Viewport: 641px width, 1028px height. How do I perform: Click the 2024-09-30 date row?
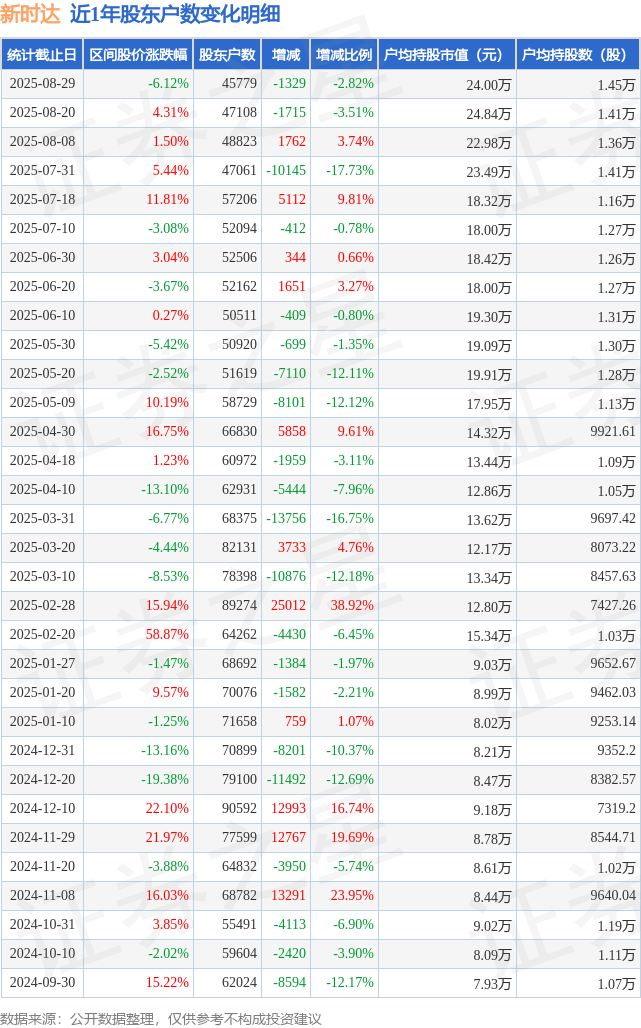tap(320, 983)
